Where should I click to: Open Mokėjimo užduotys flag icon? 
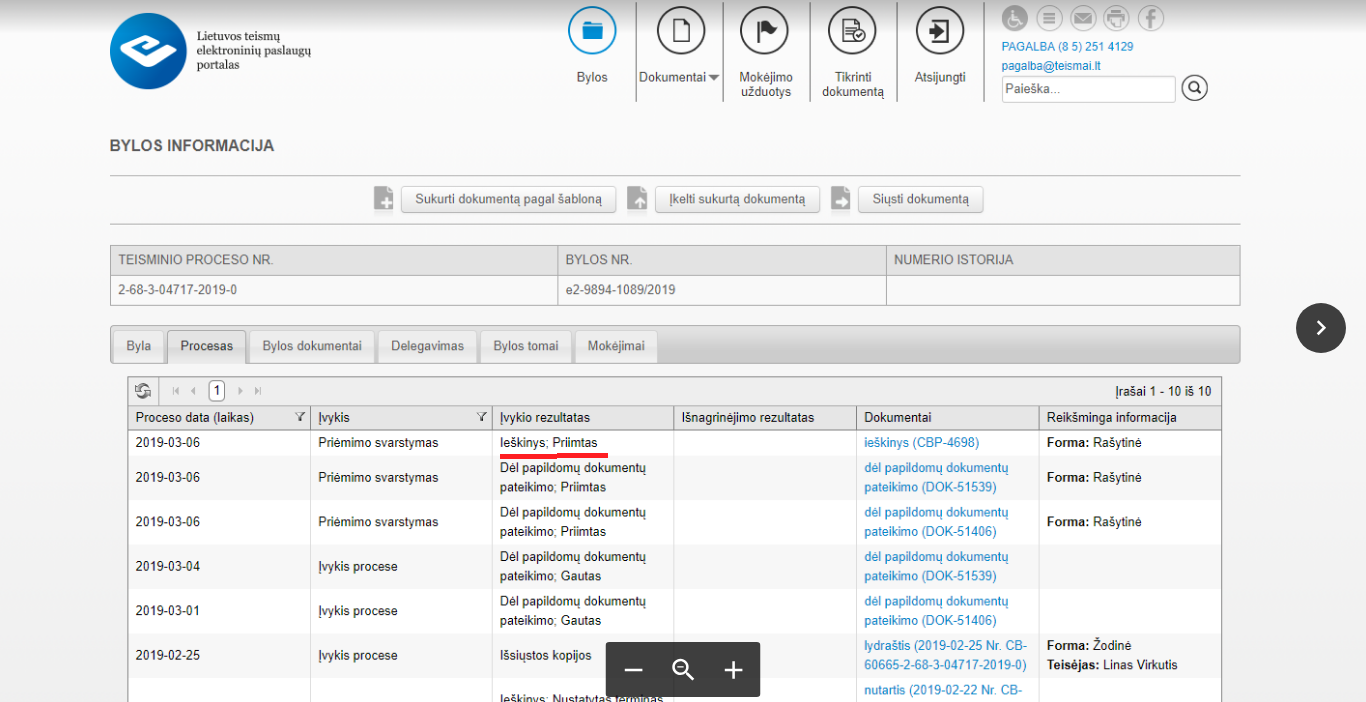click(764, 30)
